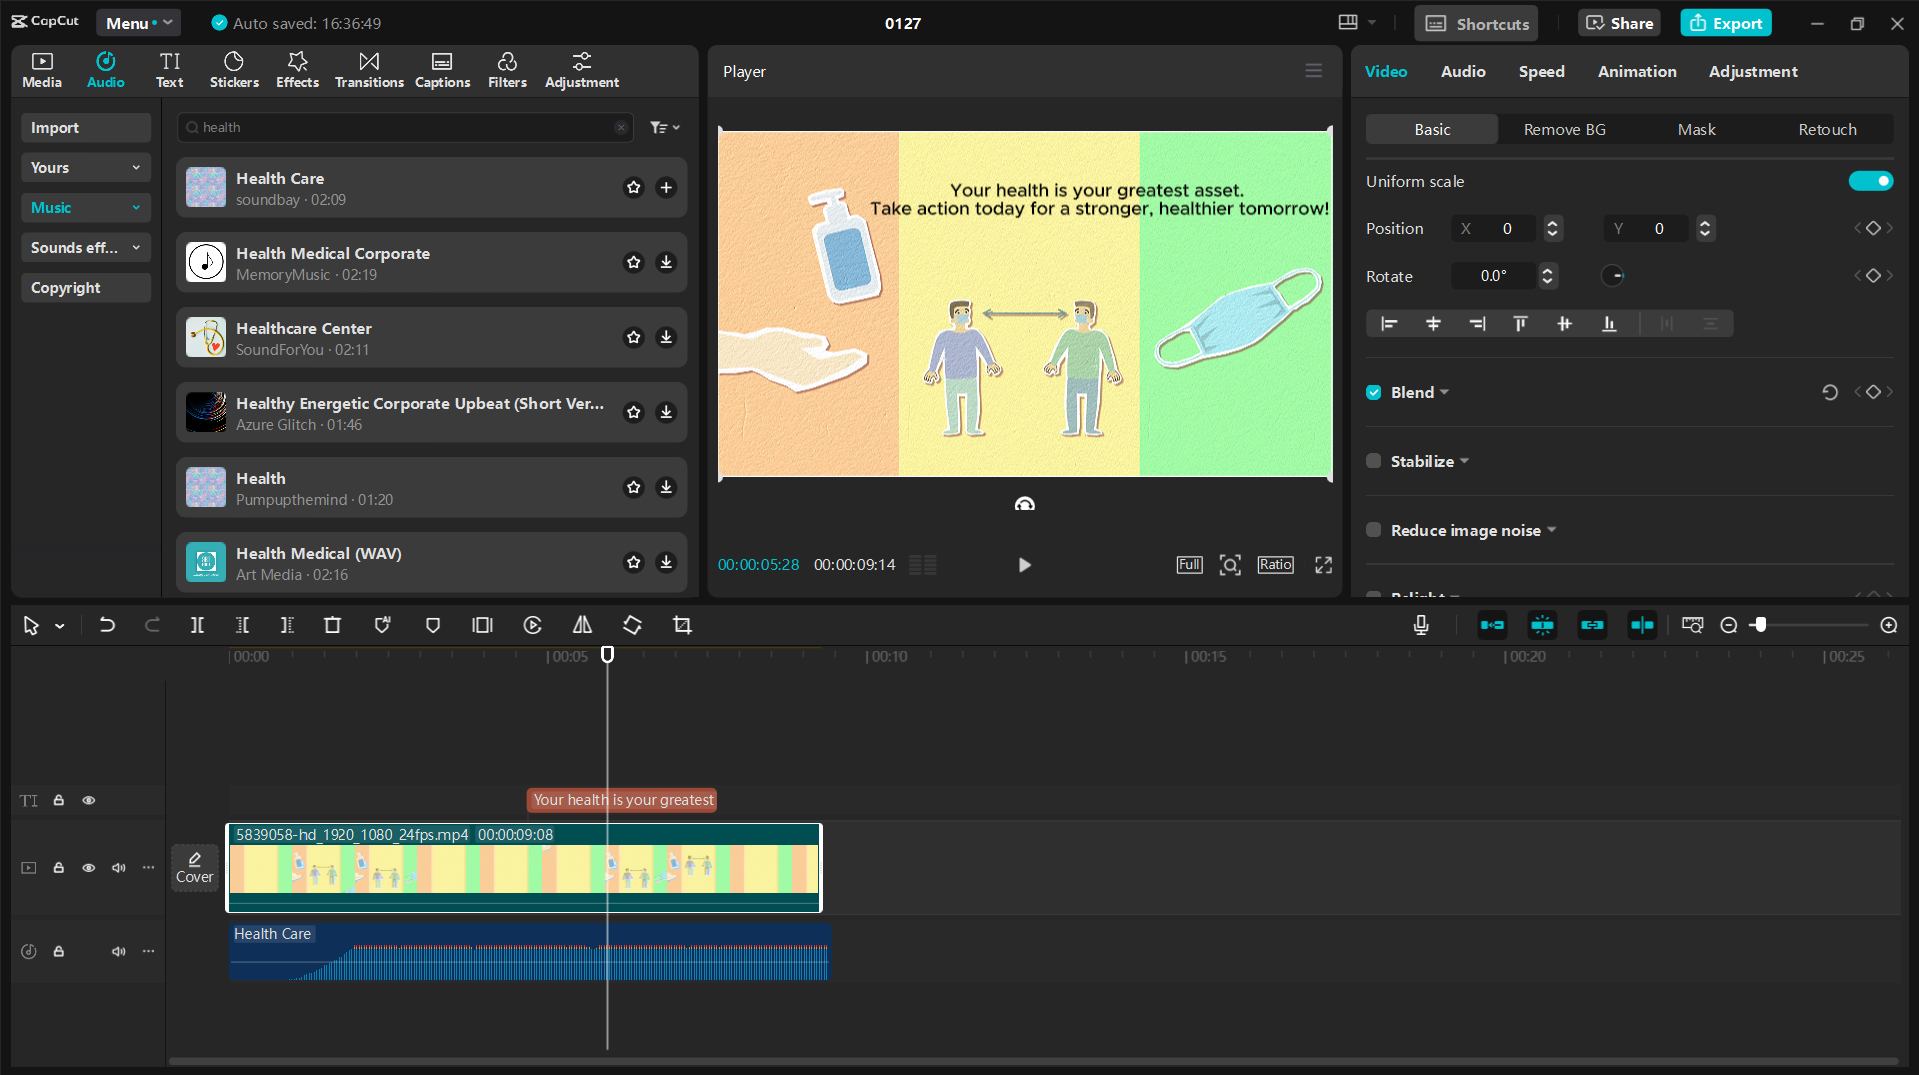Click the Crop tool in the timeline toolbar

click(x=682, y=624)
